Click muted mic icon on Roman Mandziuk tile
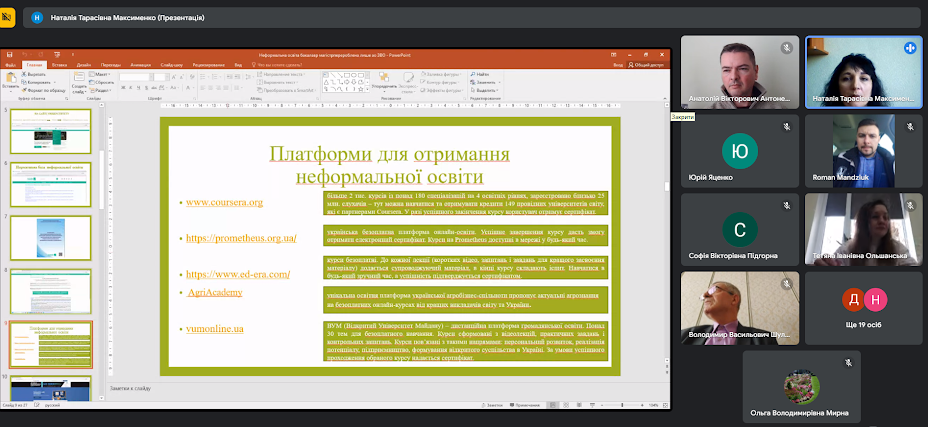Image resolution: width=928 pixels, height=427 pixels. pos(910,126)
